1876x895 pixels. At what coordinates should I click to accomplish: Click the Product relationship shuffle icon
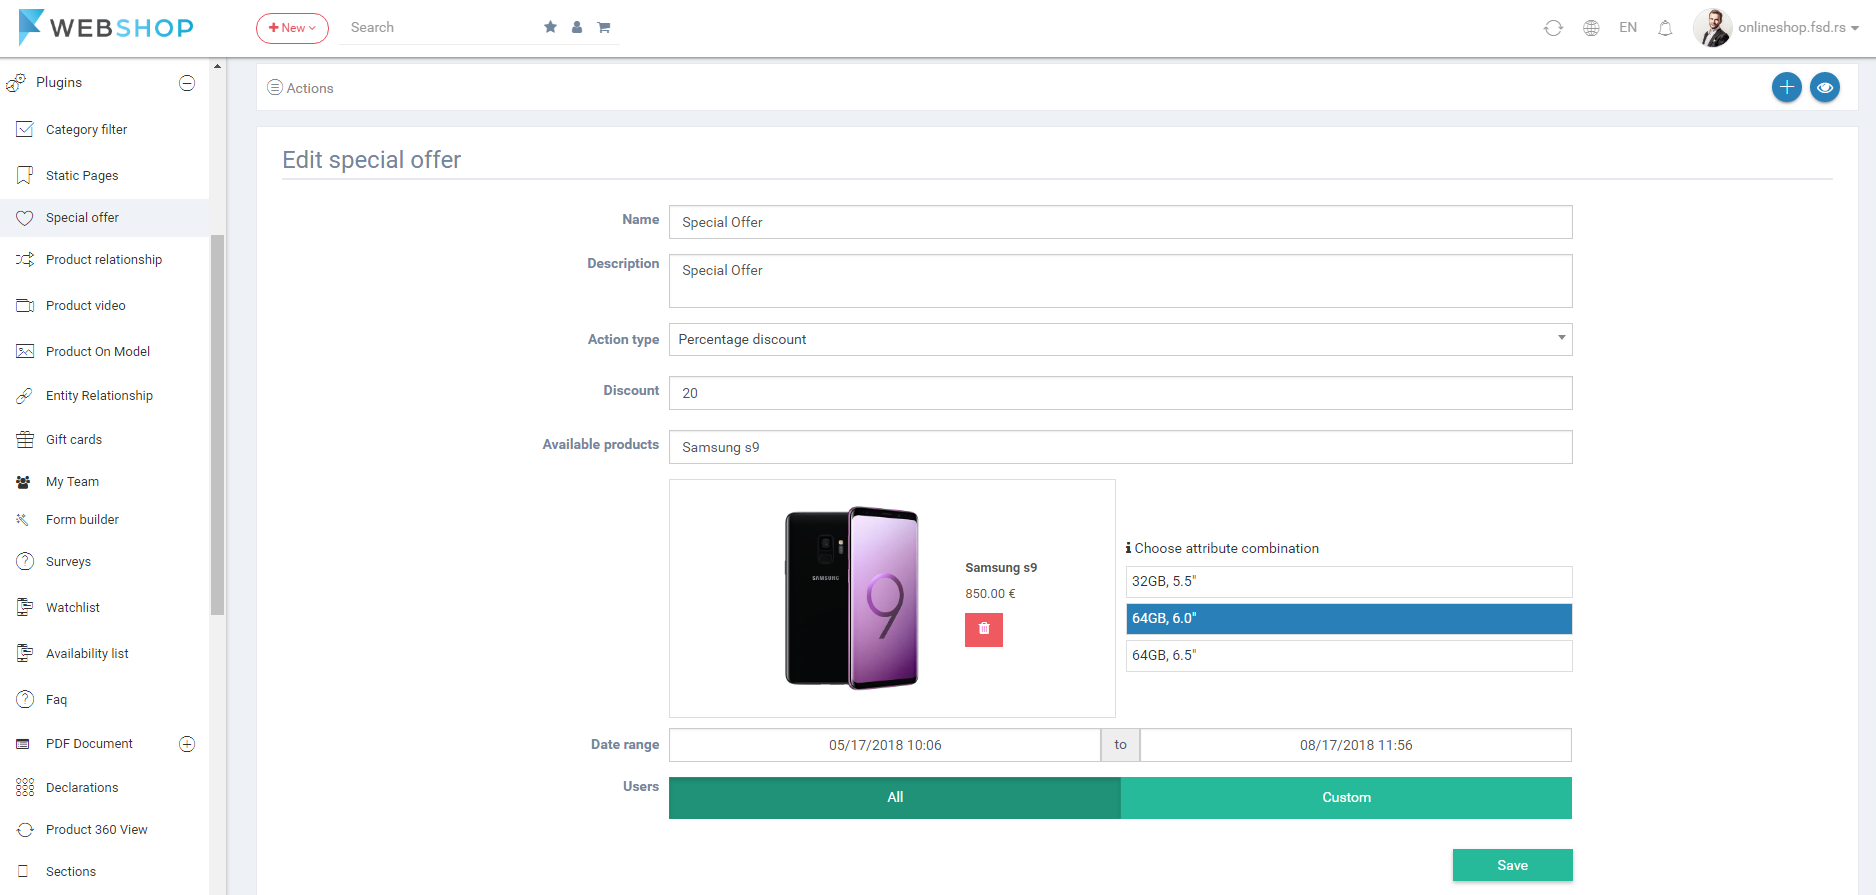point(25,260)
